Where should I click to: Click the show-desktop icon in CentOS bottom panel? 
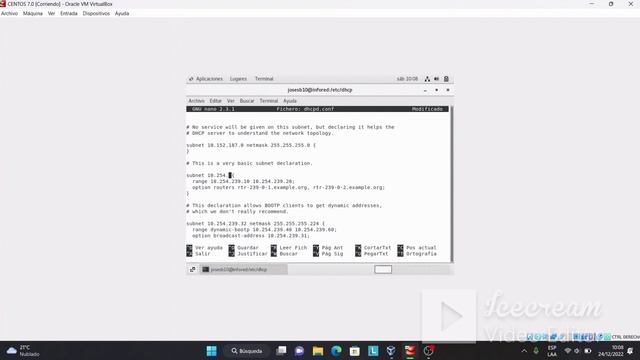(193, 269)
